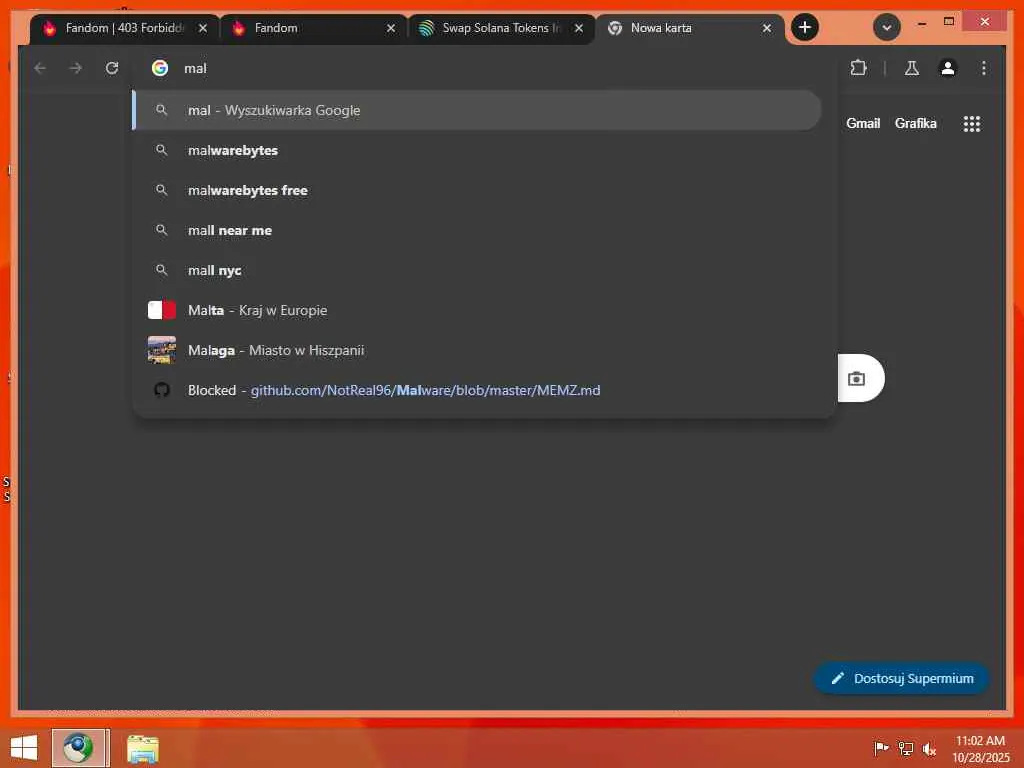Open the Action Center flag tray icon
This screenshot has height=768, width=1024.
click(881, 748)
